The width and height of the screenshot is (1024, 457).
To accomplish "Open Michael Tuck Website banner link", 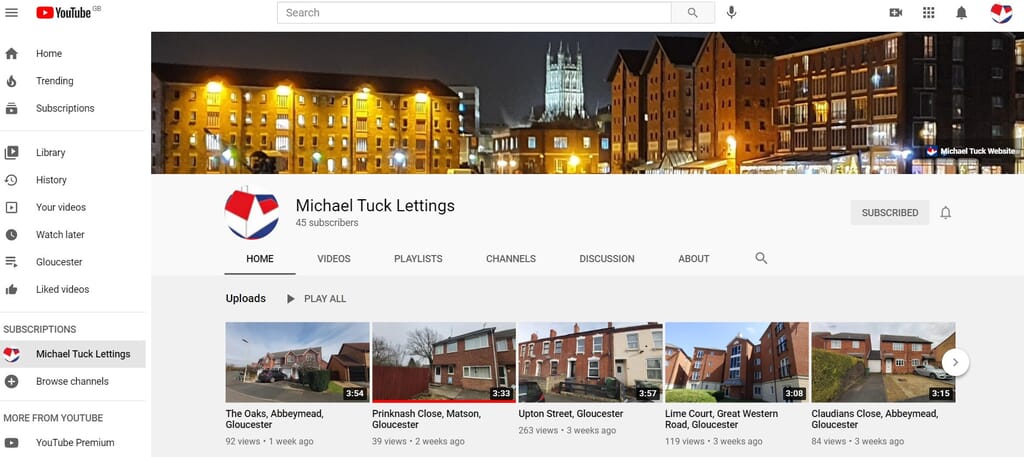I will click(x=971, y=151).
